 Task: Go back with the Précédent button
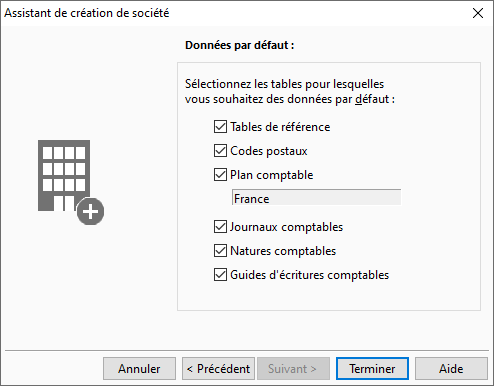point(218,369)
